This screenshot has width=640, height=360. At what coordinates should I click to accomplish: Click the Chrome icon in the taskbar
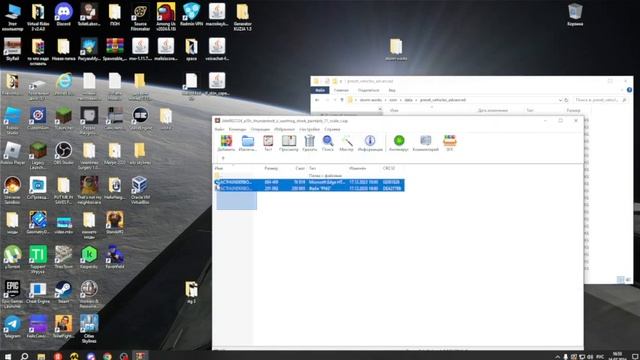[x=107, y=356]
